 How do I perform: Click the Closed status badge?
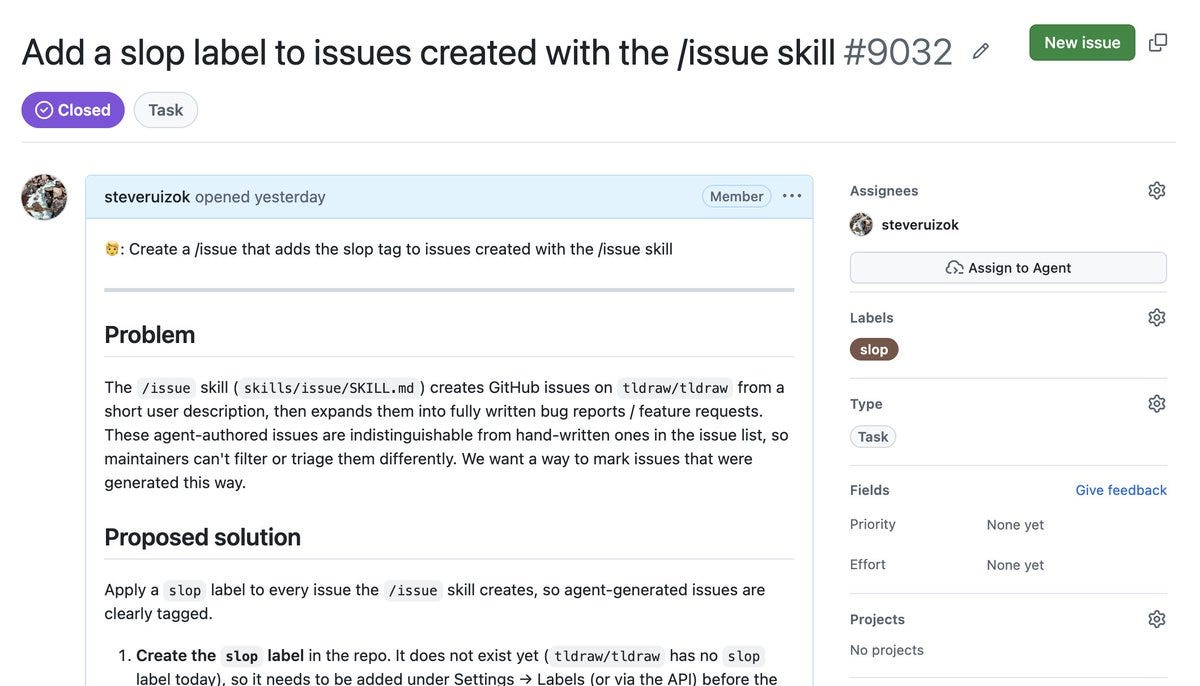coord(73,110)
